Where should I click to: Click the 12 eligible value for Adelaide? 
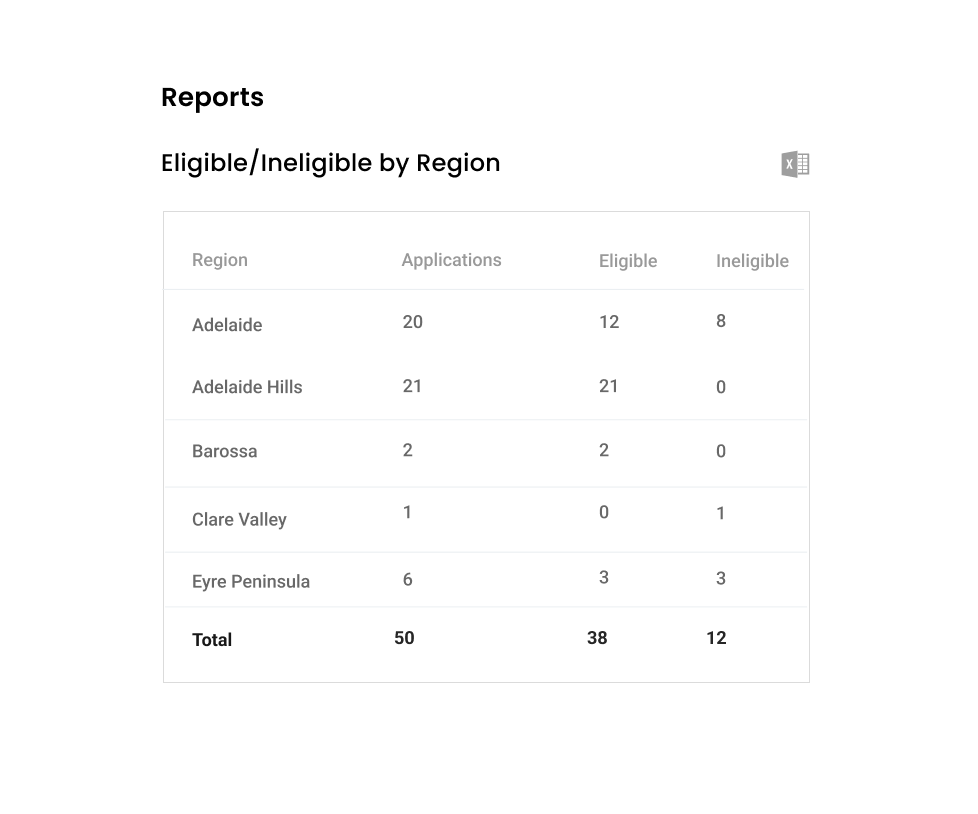click(607, 322)
